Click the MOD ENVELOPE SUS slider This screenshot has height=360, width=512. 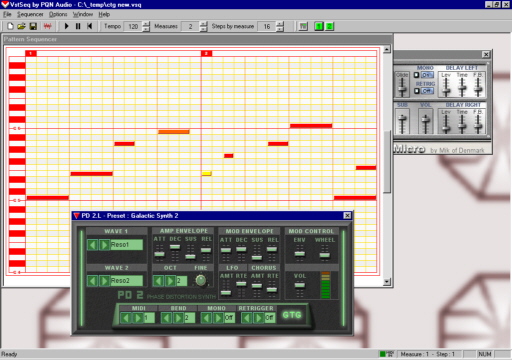tap(257, 257)
